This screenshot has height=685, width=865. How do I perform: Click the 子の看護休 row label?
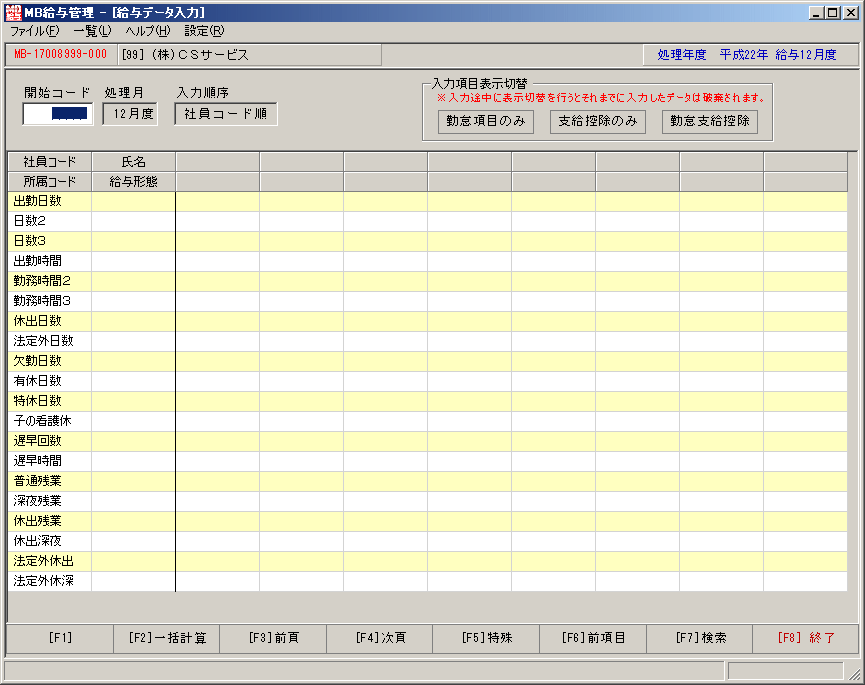click(50, 421)
